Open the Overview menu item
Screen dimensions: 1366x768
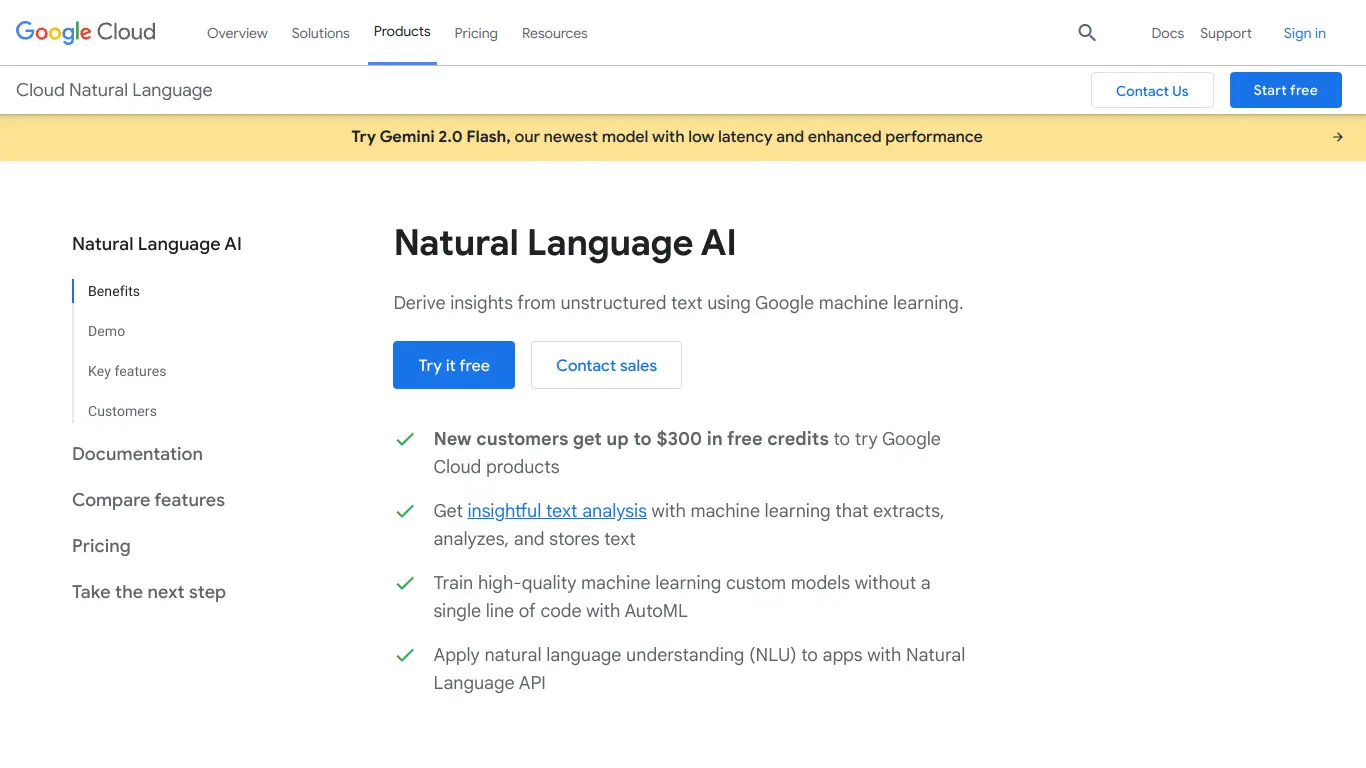point(237,33)
